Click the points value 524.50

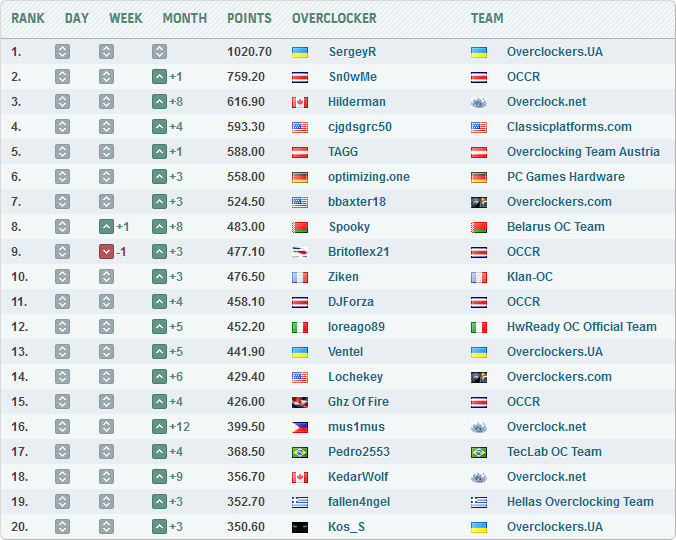click(x=246, y=202)
